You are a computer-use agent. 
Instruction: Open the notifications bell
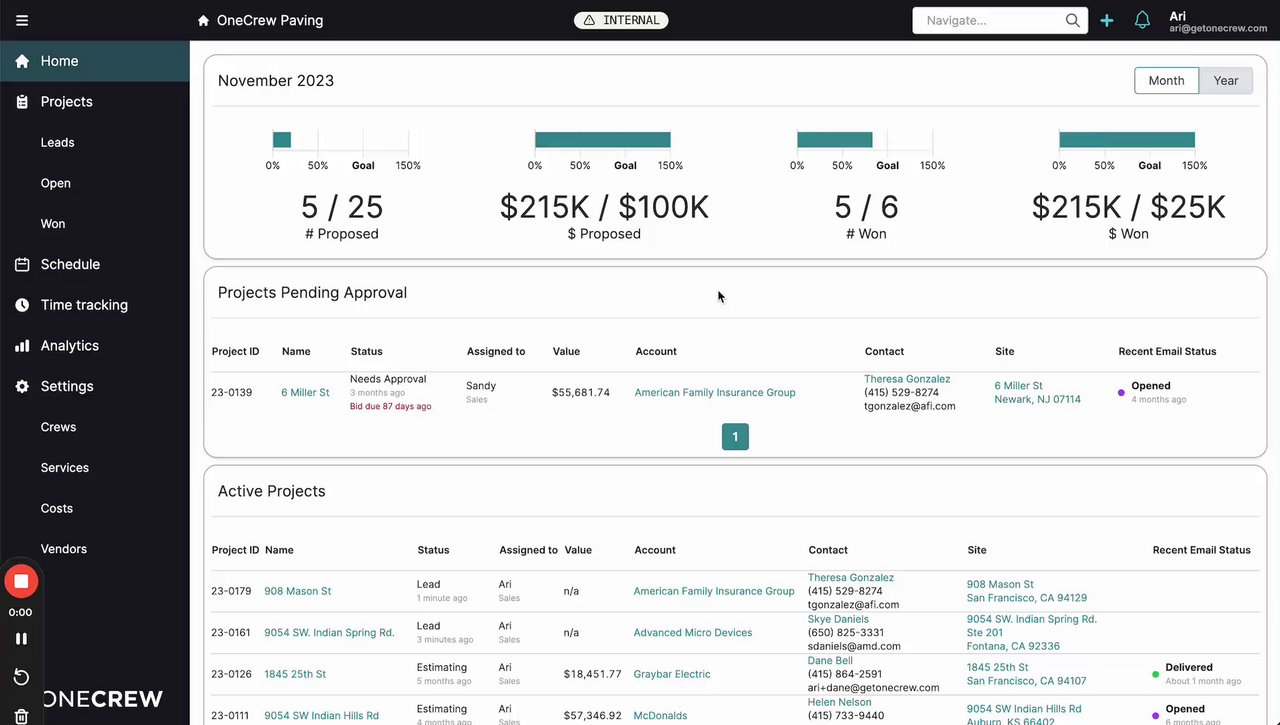[1142, 20]
